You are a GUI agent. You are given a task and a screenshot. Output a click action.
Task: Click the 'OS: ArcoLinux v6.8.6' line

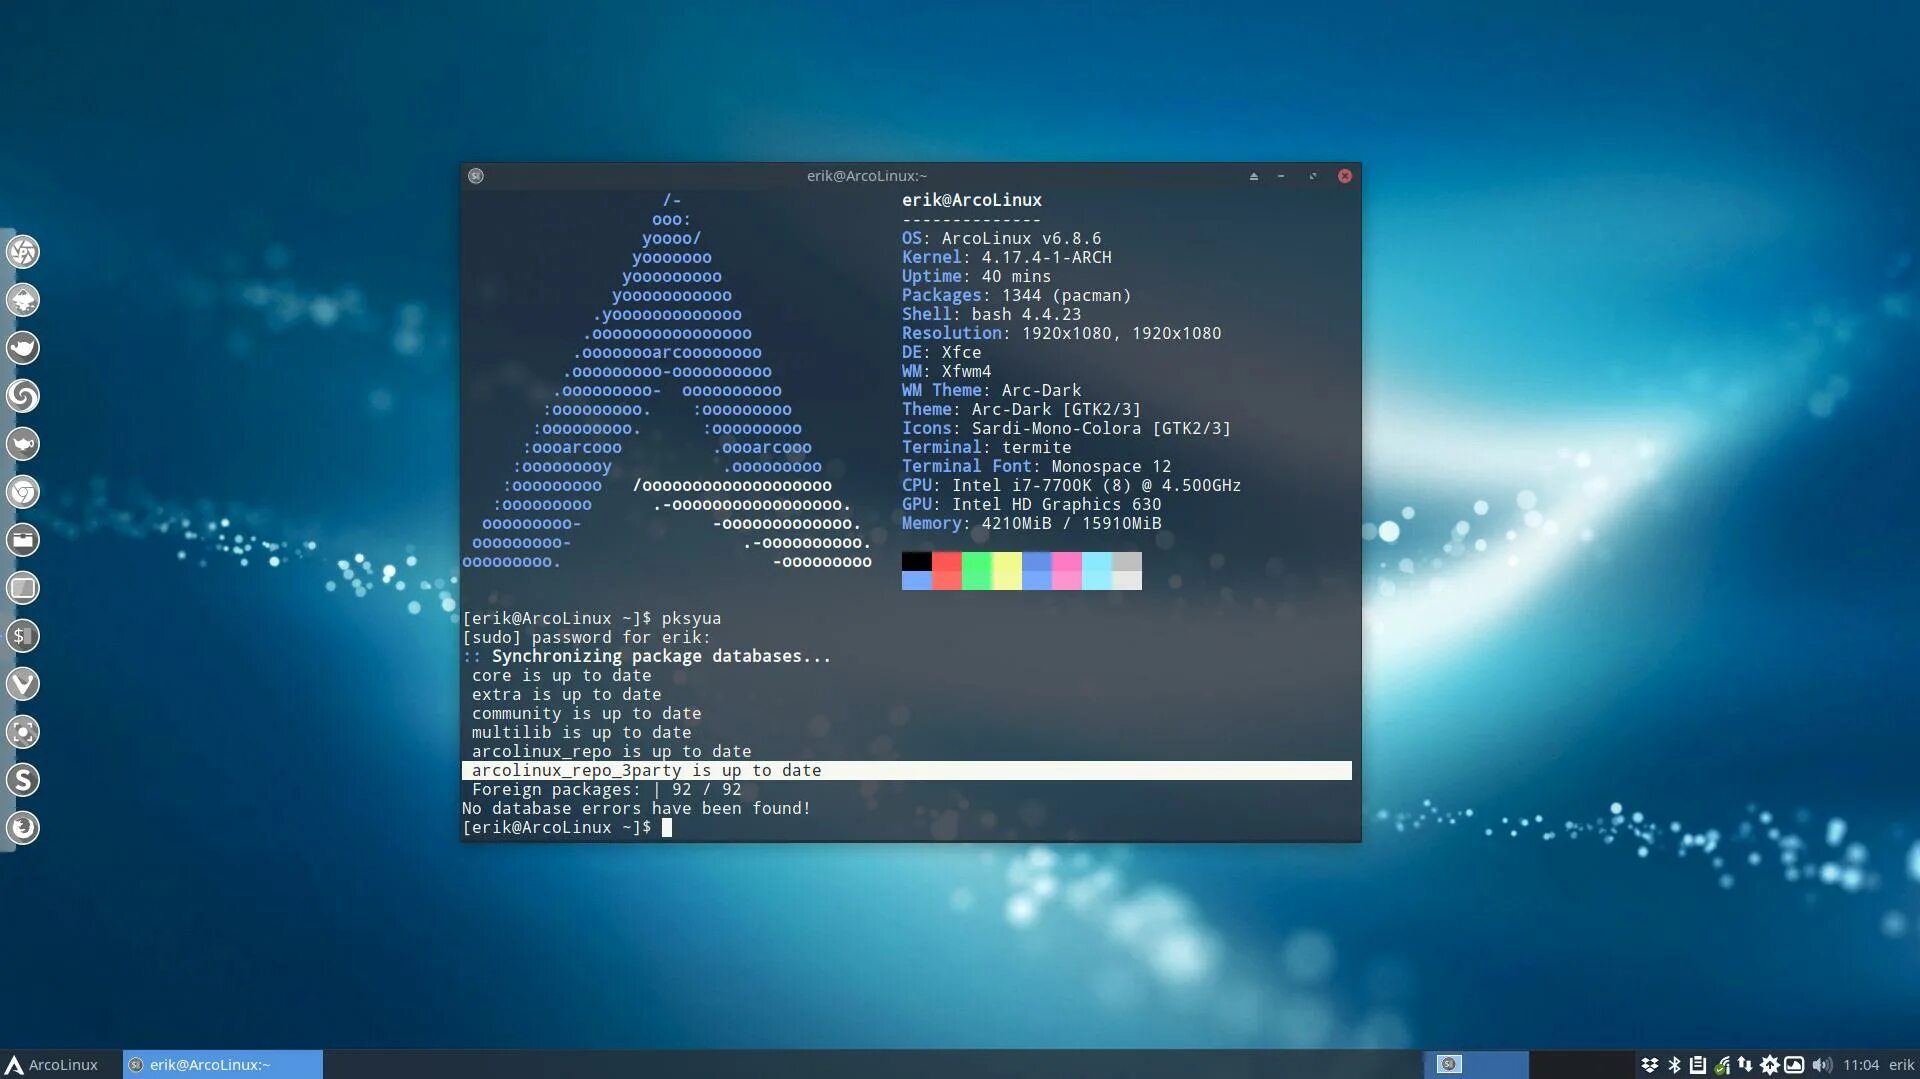(1001, 239)
